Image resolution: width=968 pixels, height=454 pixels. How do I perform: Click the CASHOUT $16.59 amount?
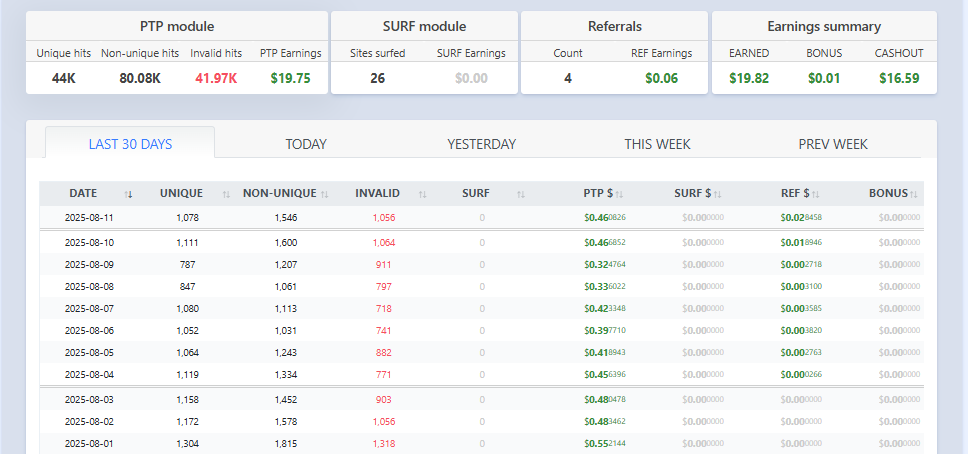click(899, 78)
